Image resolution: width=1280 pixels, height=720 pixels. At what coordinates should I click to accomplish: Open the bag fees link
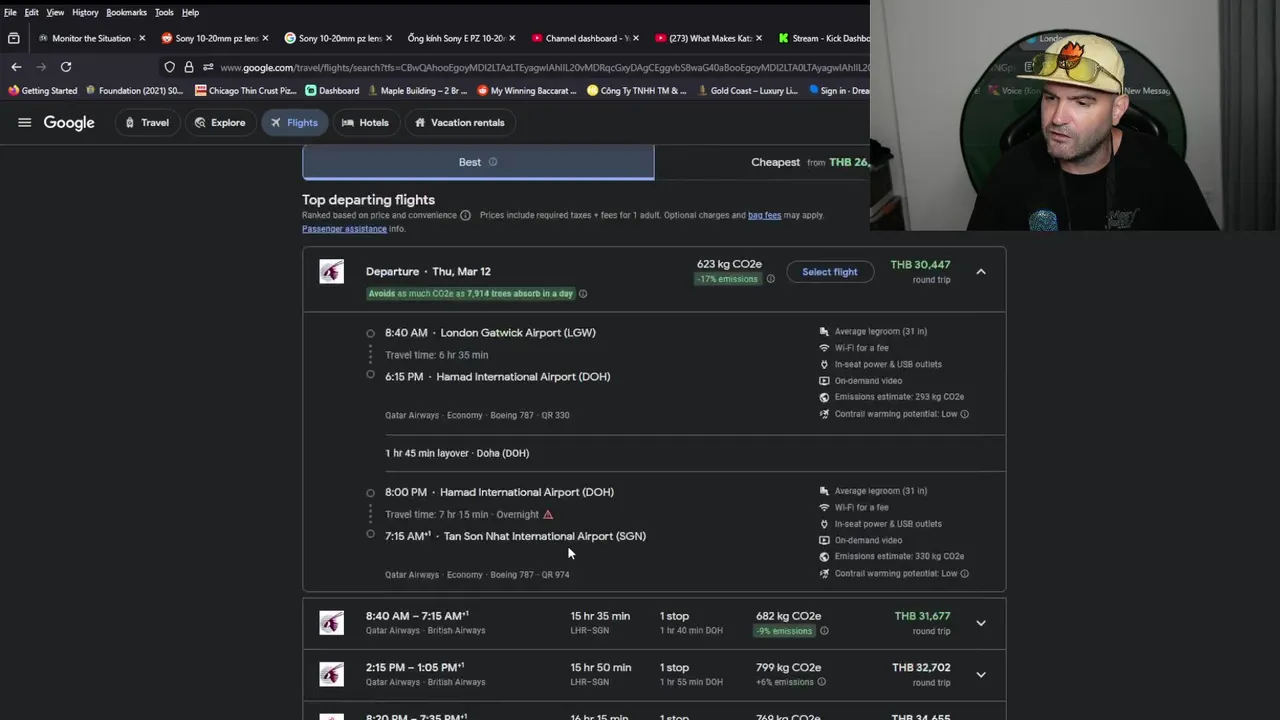coord(764,215)
